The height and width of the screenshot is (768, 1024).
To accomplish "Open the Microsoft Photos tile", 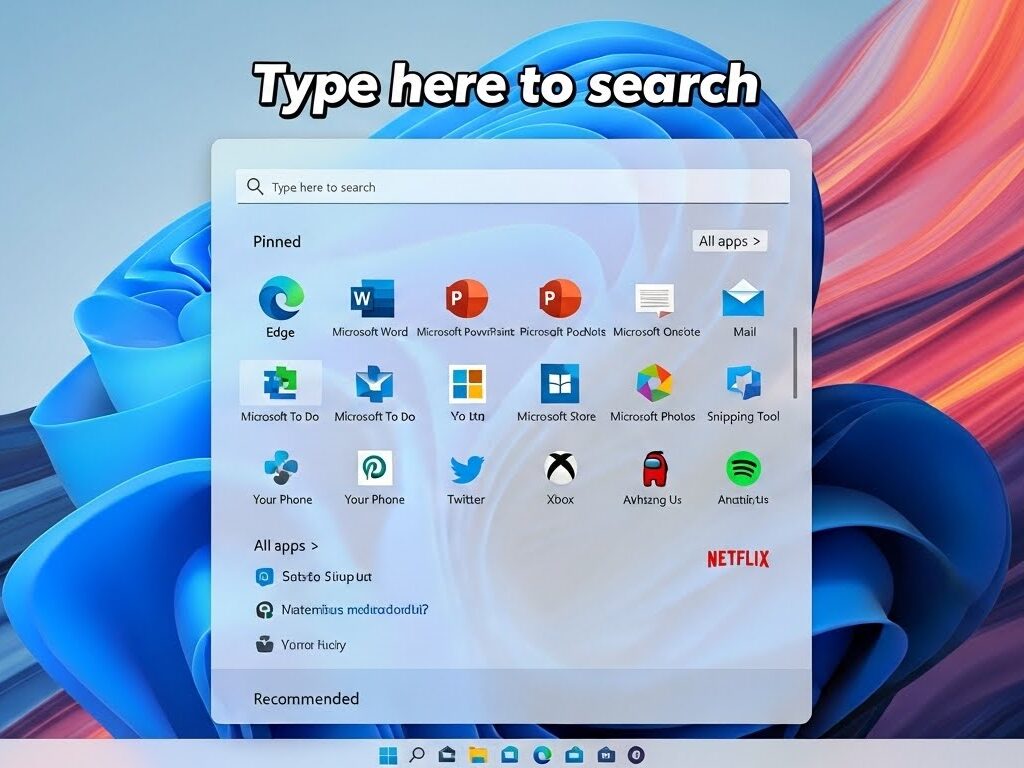I will point(652,392).
